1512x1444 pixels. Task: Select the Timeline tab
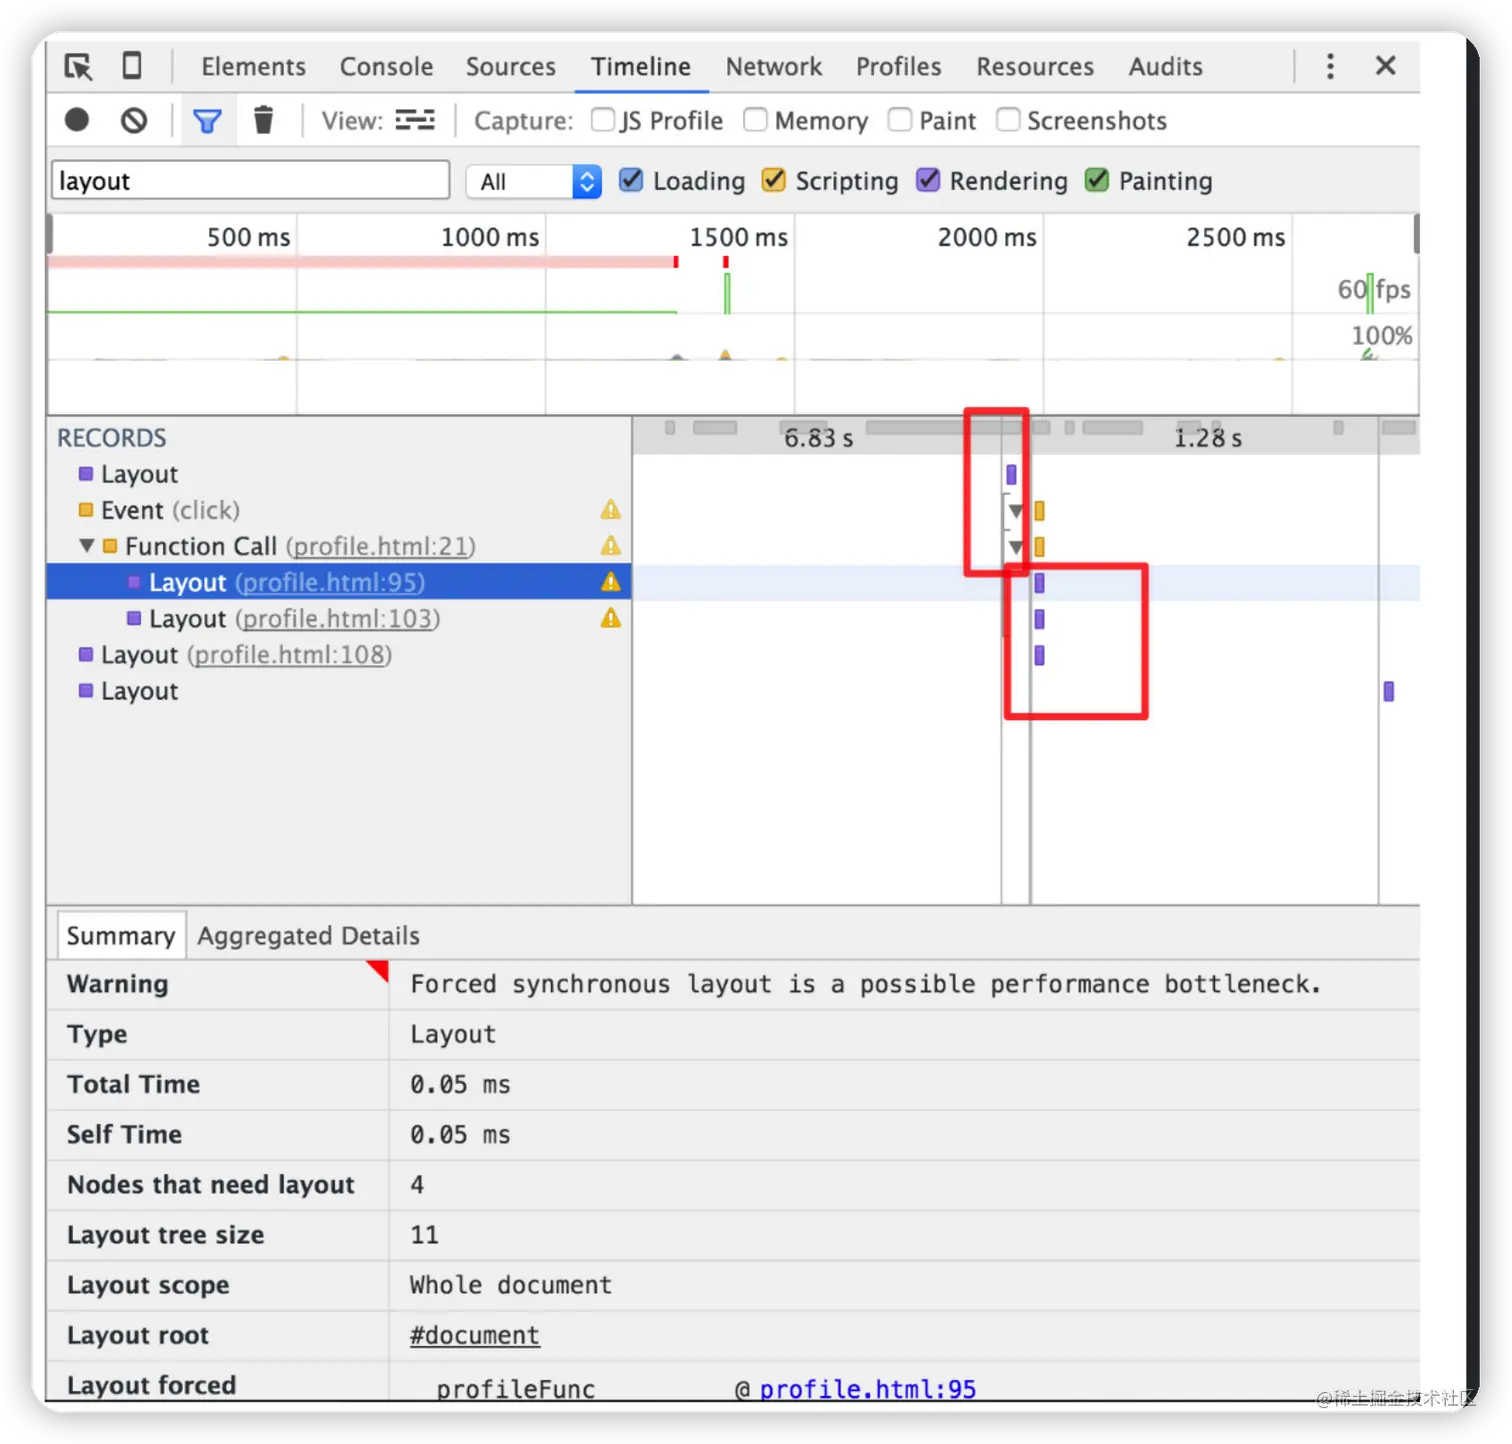[x=641, y=66]
